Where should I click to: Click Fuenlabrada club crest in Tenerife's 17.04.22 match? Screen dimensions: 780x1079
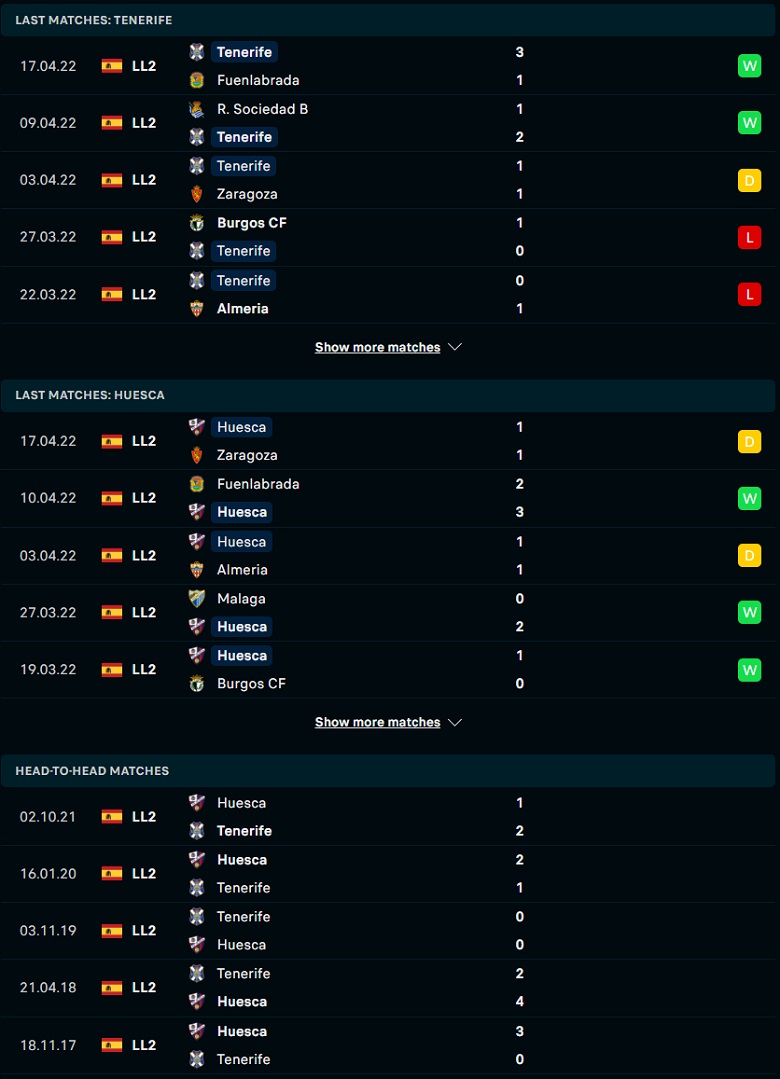[197, 80]
